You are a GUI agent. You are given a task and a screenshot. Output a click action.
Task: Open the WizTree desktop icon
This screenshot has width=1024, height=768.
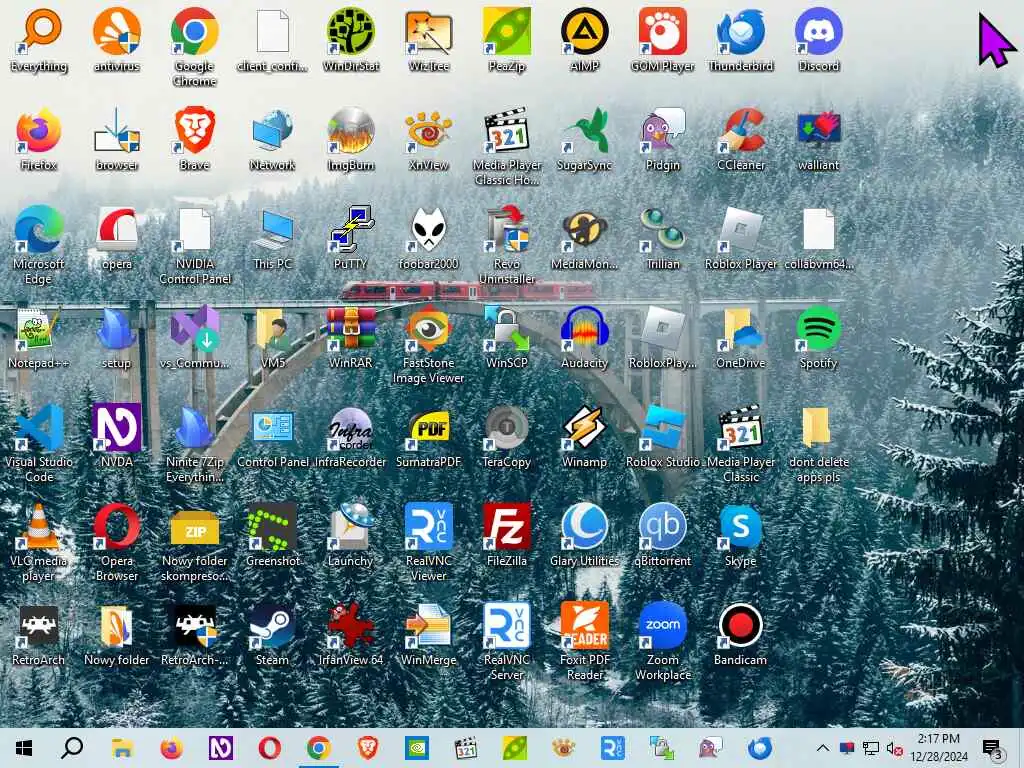click(428, 39)
